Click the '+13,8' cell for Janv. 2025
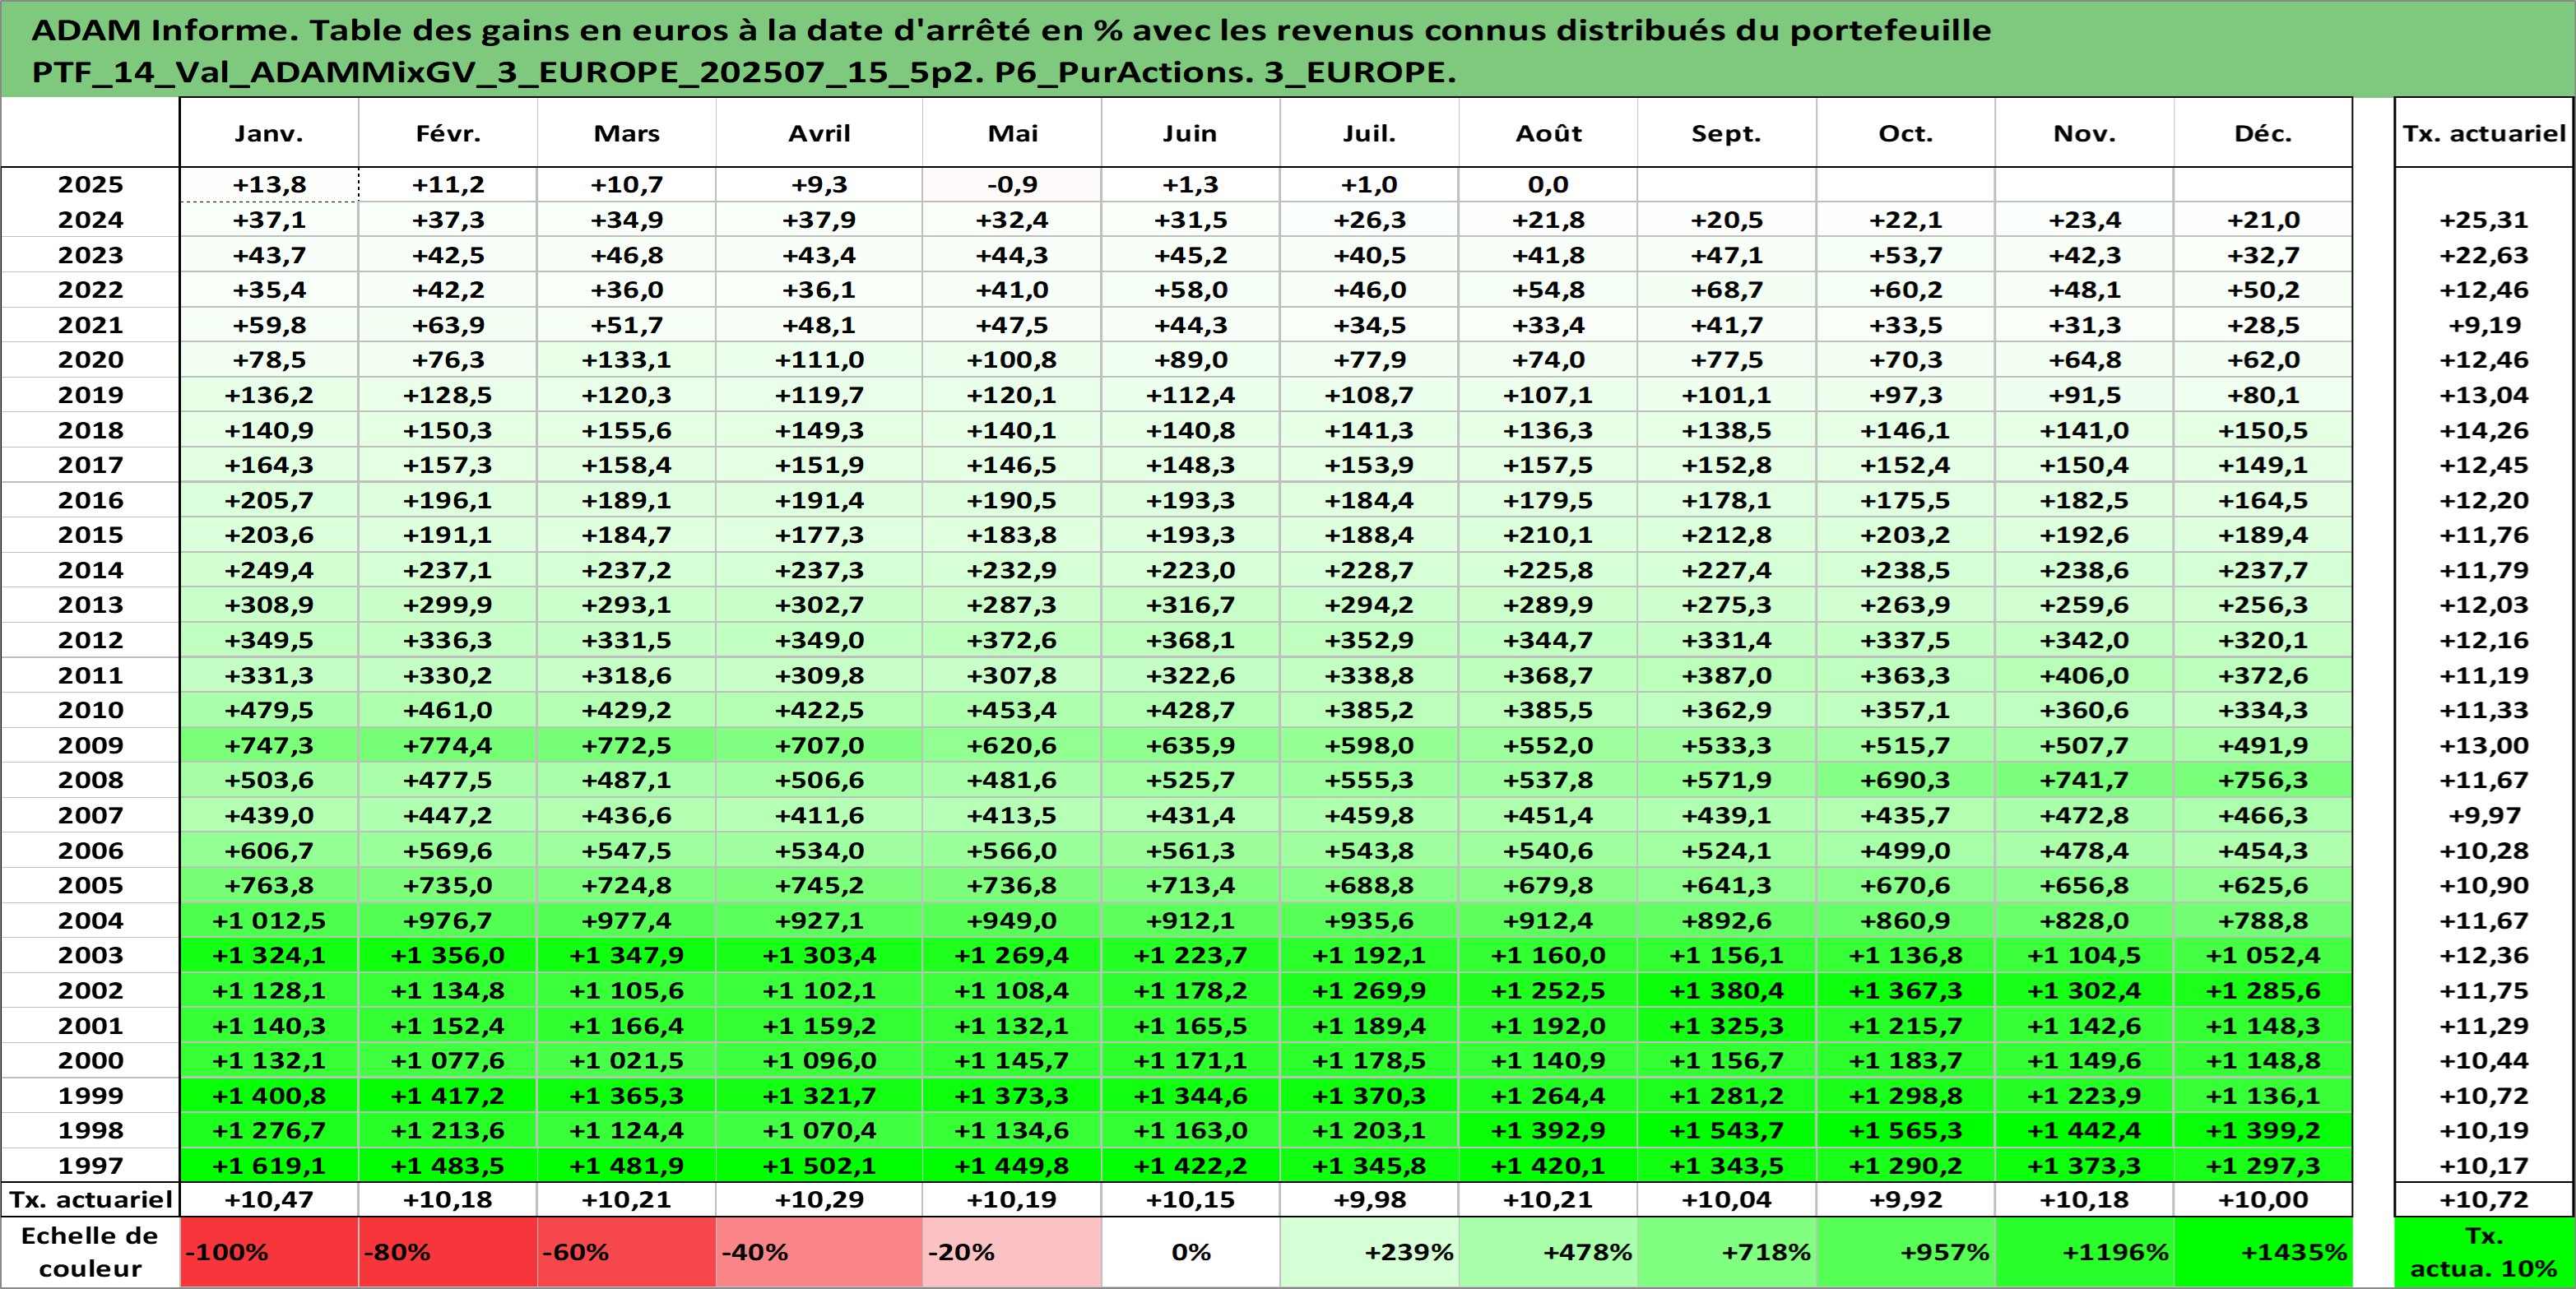The height and width of the screenshot is (1289, 2576). coord(269,185)
